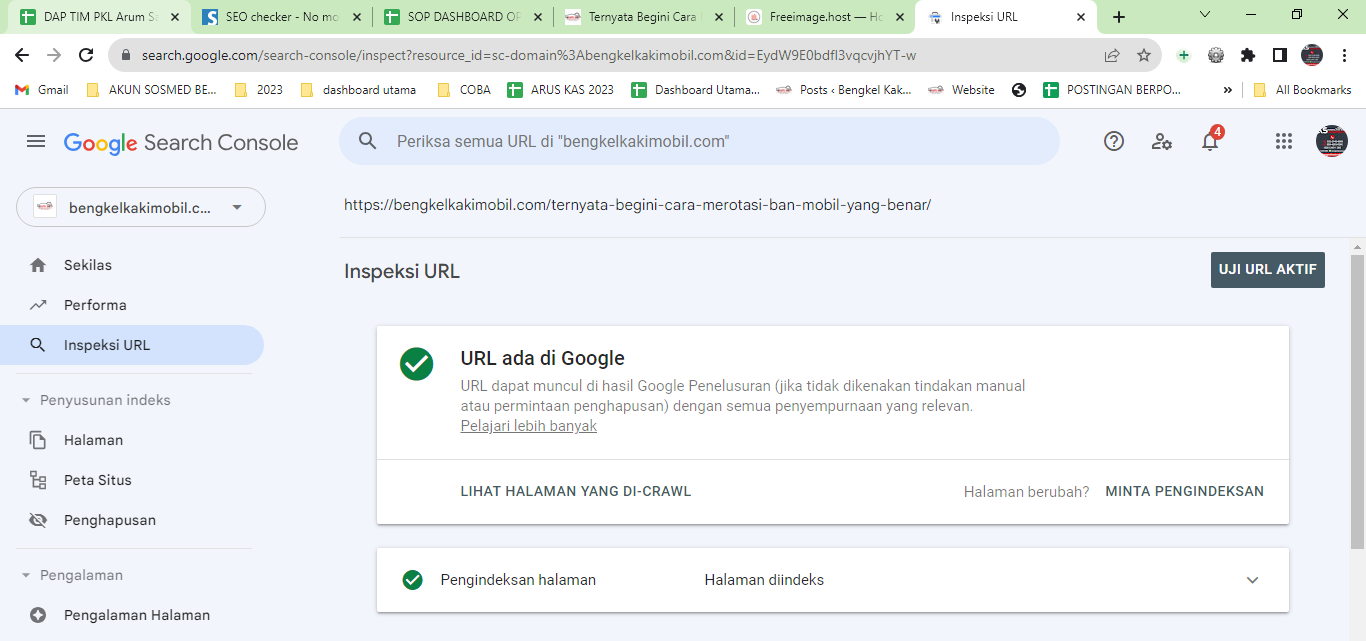Image resolution: width=1366 pixels, height=641 pixels.
Task: Open All Bookmarks folder
Action: click(x=1302, y=90)
